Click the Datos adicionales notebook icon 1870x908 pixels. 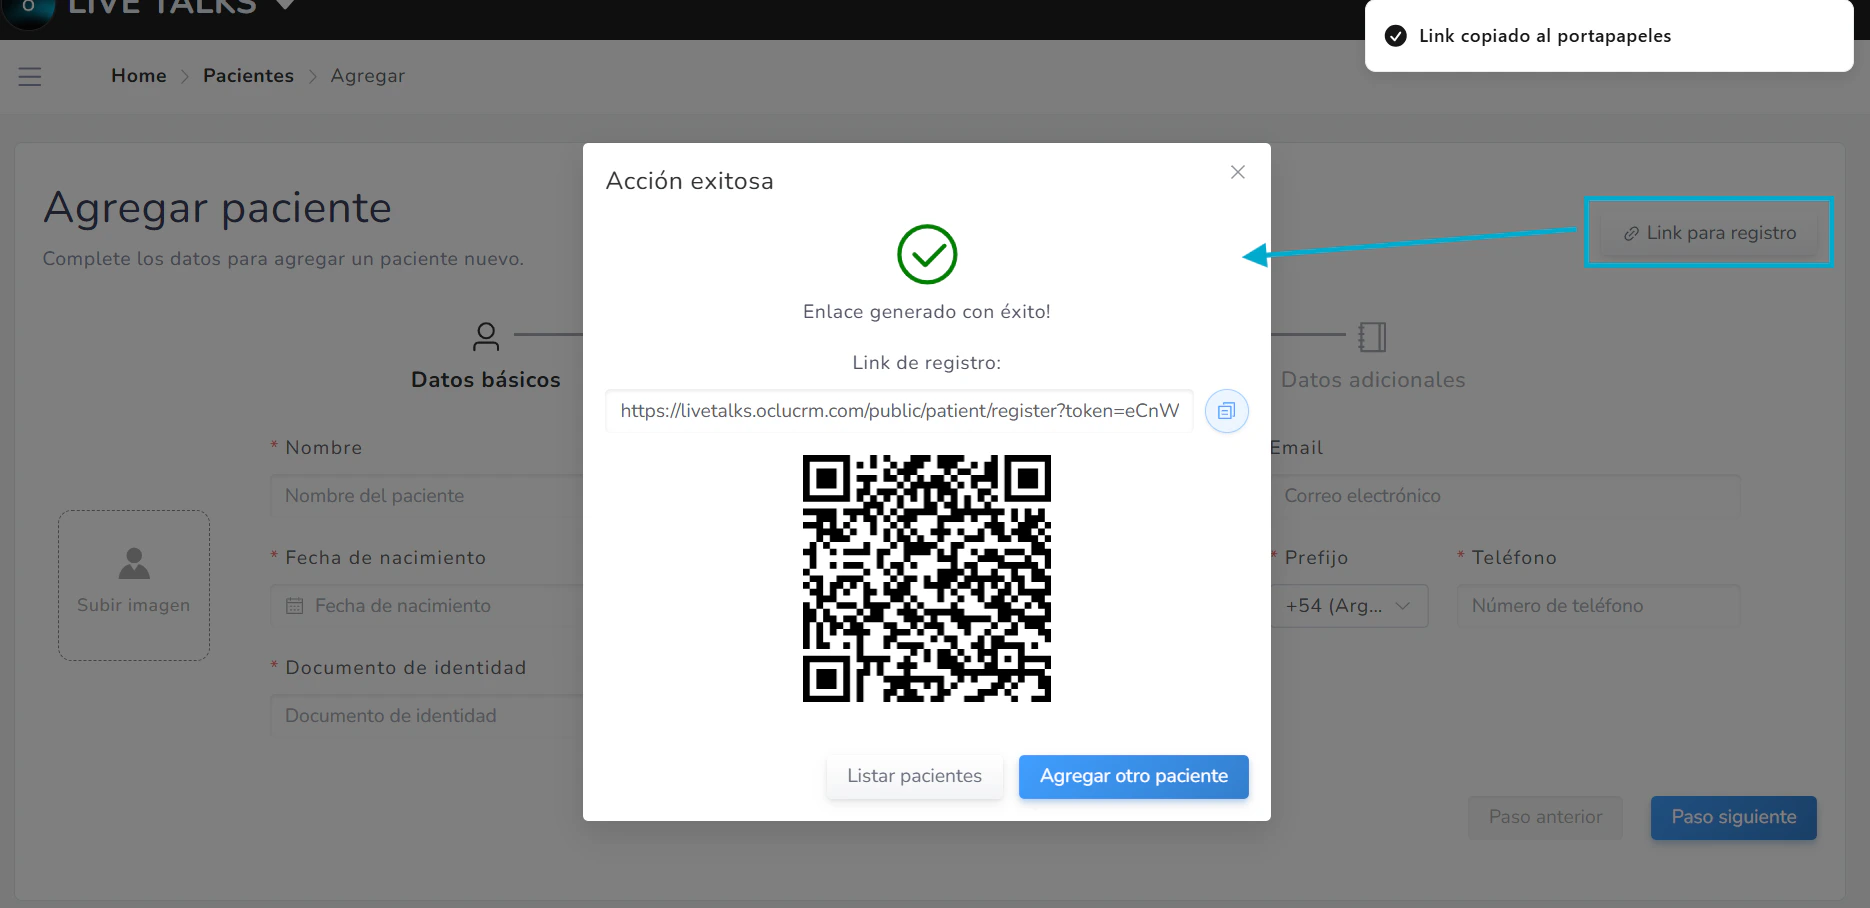[1372, 336]
